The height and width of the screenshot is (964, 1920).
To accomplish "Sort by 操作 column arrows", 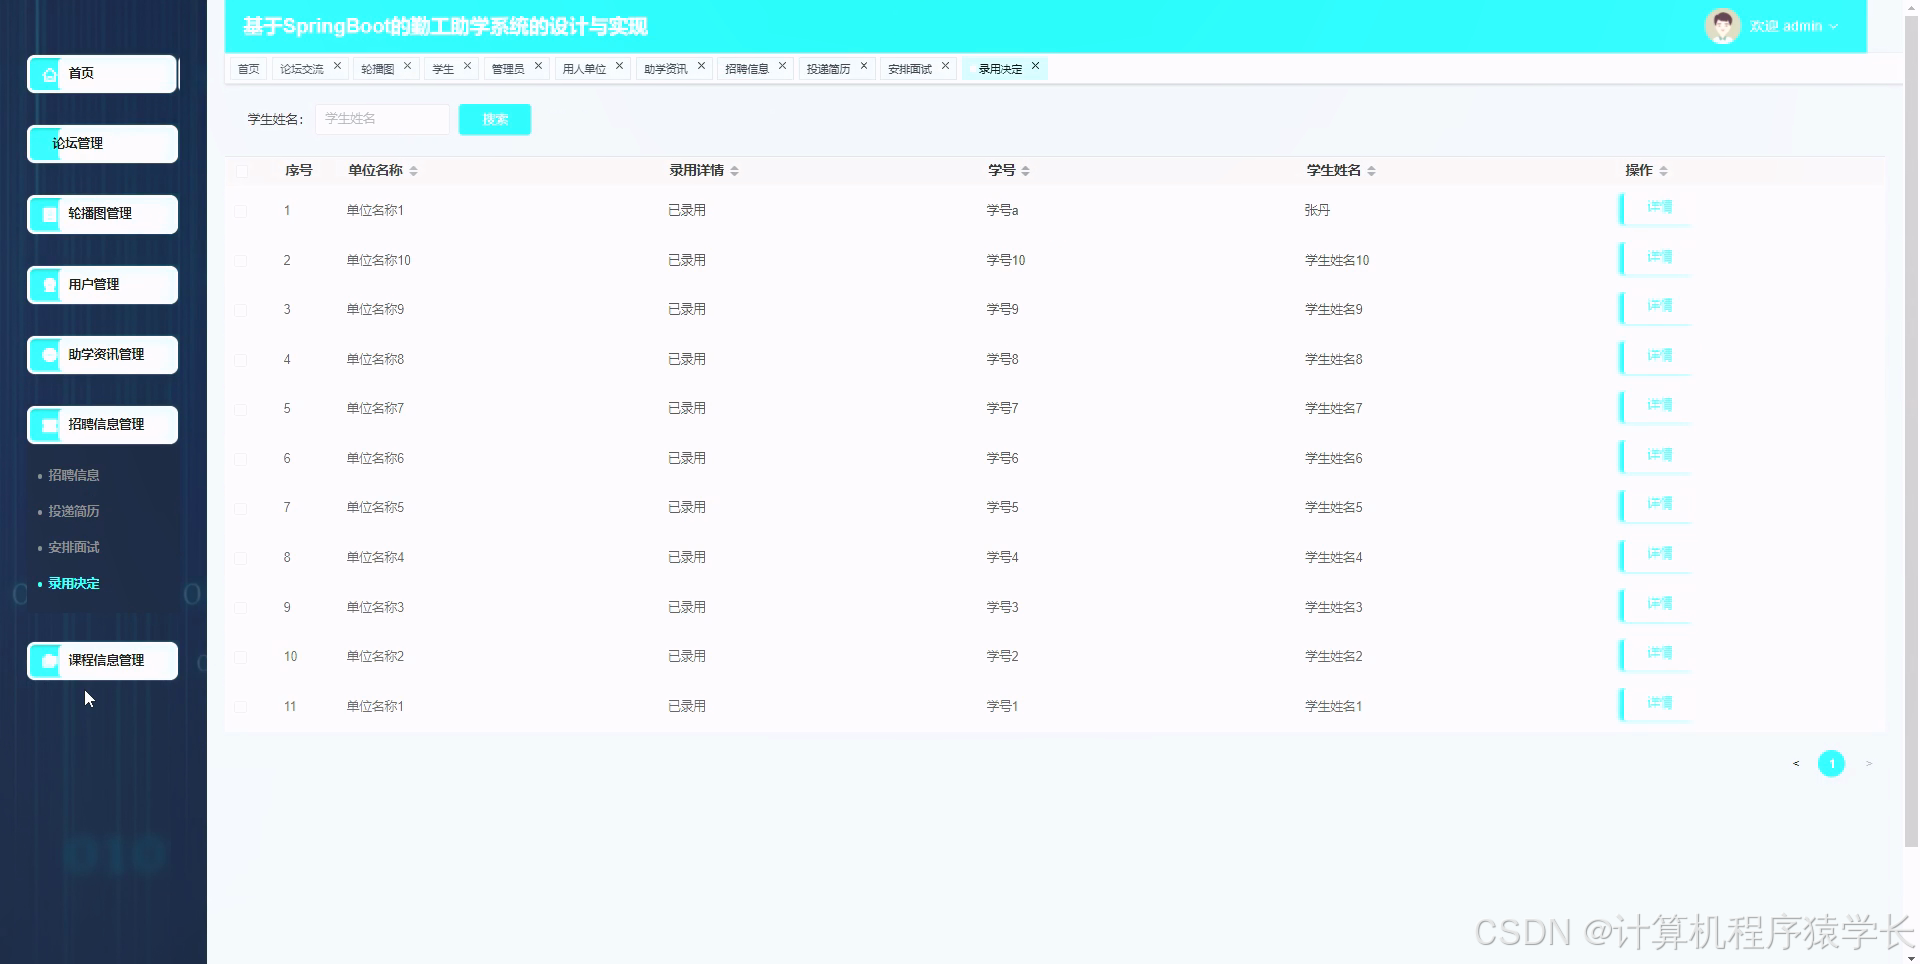I will [x=1664, y=171].
